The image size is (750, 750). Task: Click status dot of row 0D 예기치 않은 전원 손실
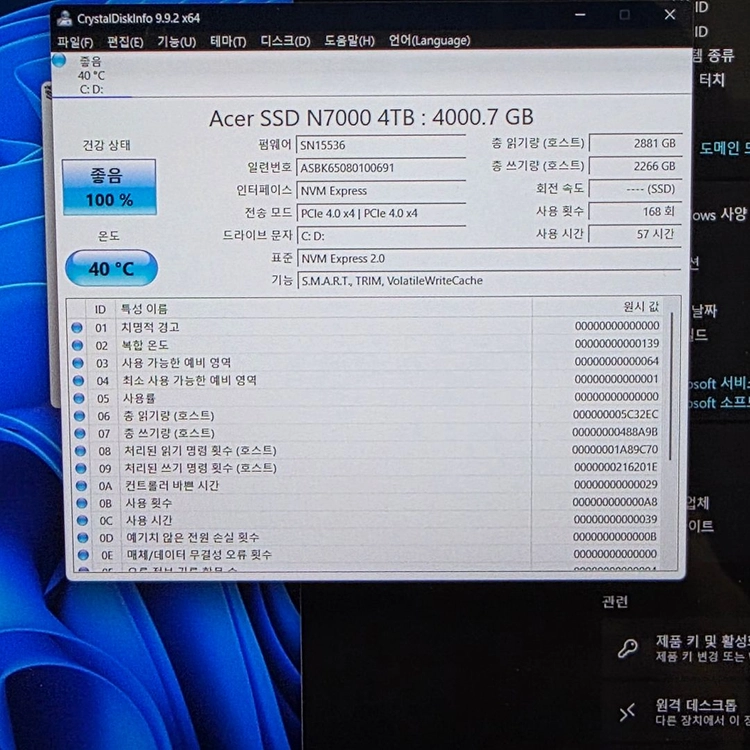[83, 537]
